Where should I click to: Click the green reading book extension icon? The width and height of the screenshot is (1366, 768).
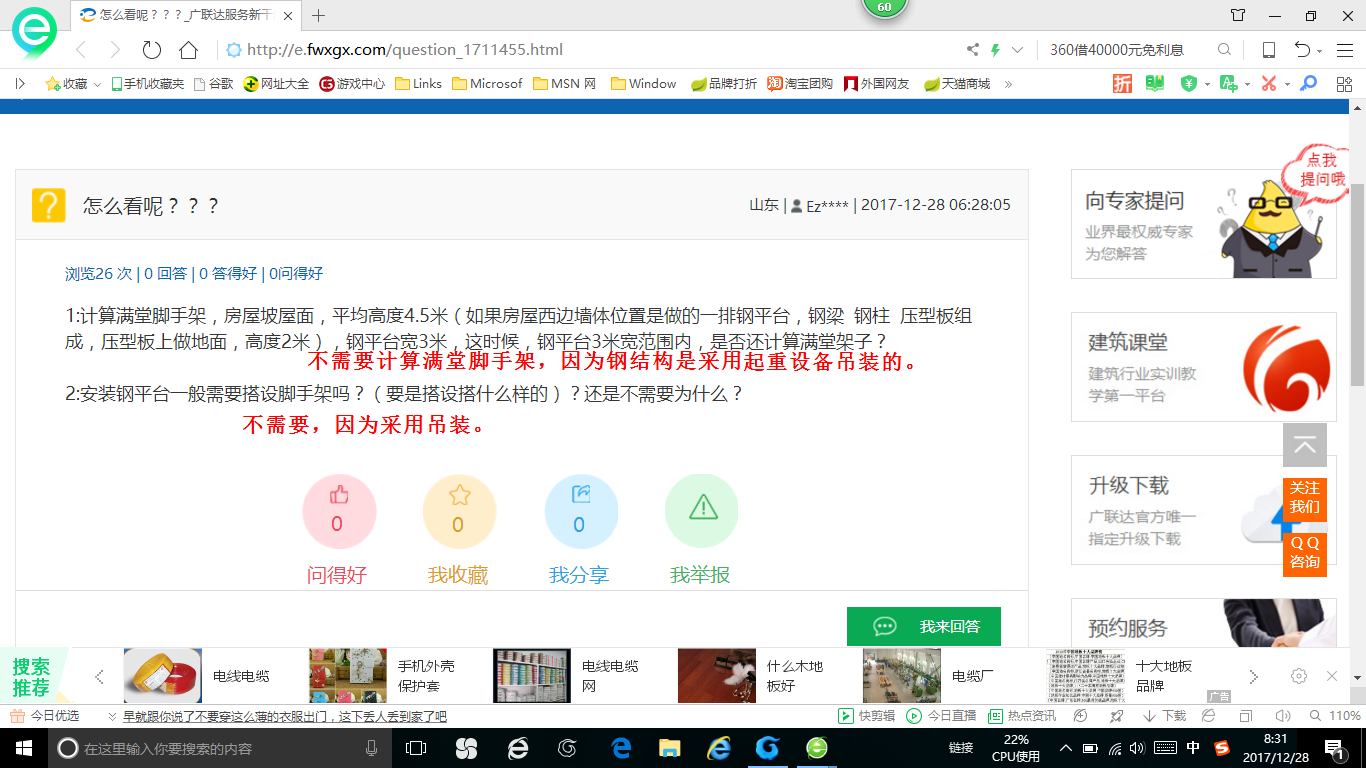pyautogui.click(x=1155, y=84)
